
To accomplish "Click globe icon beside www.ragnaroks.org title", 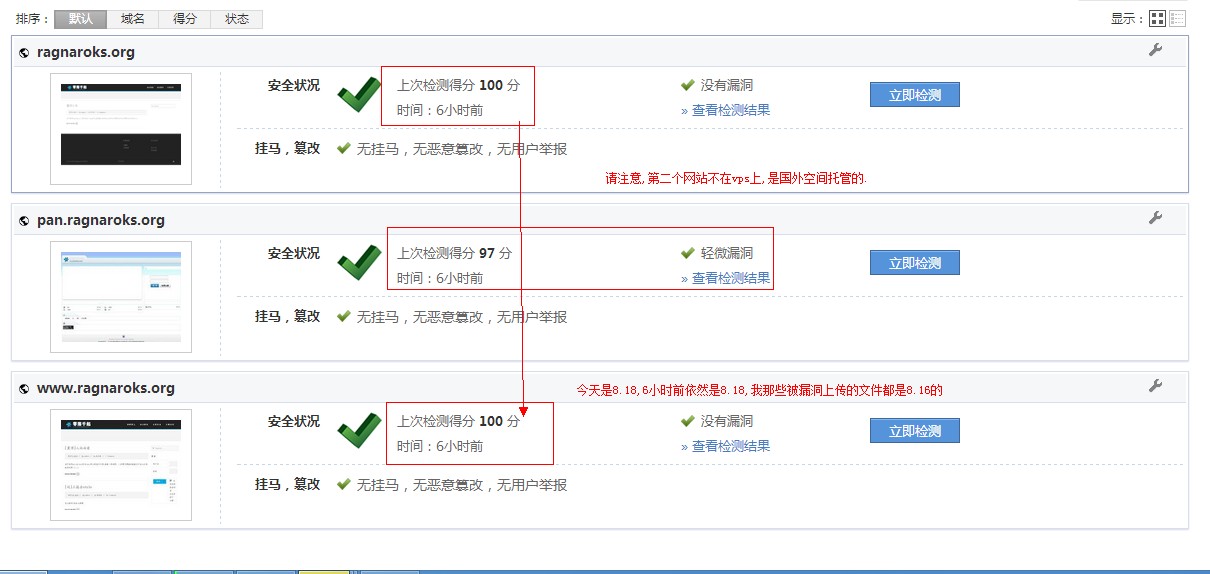I will (x=24, y=389).
